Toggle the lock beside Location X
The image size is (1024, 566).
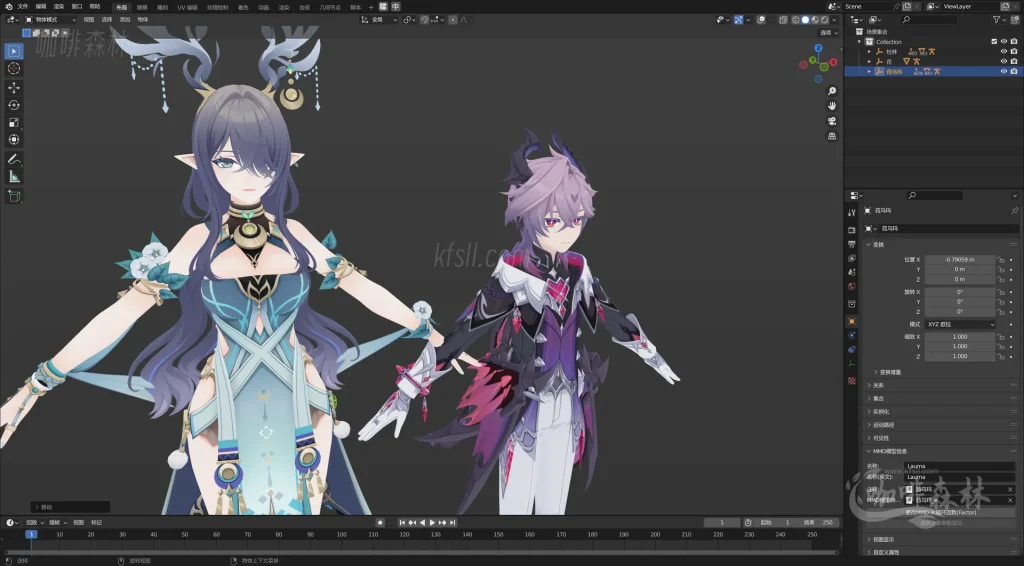coord(1000,260)
